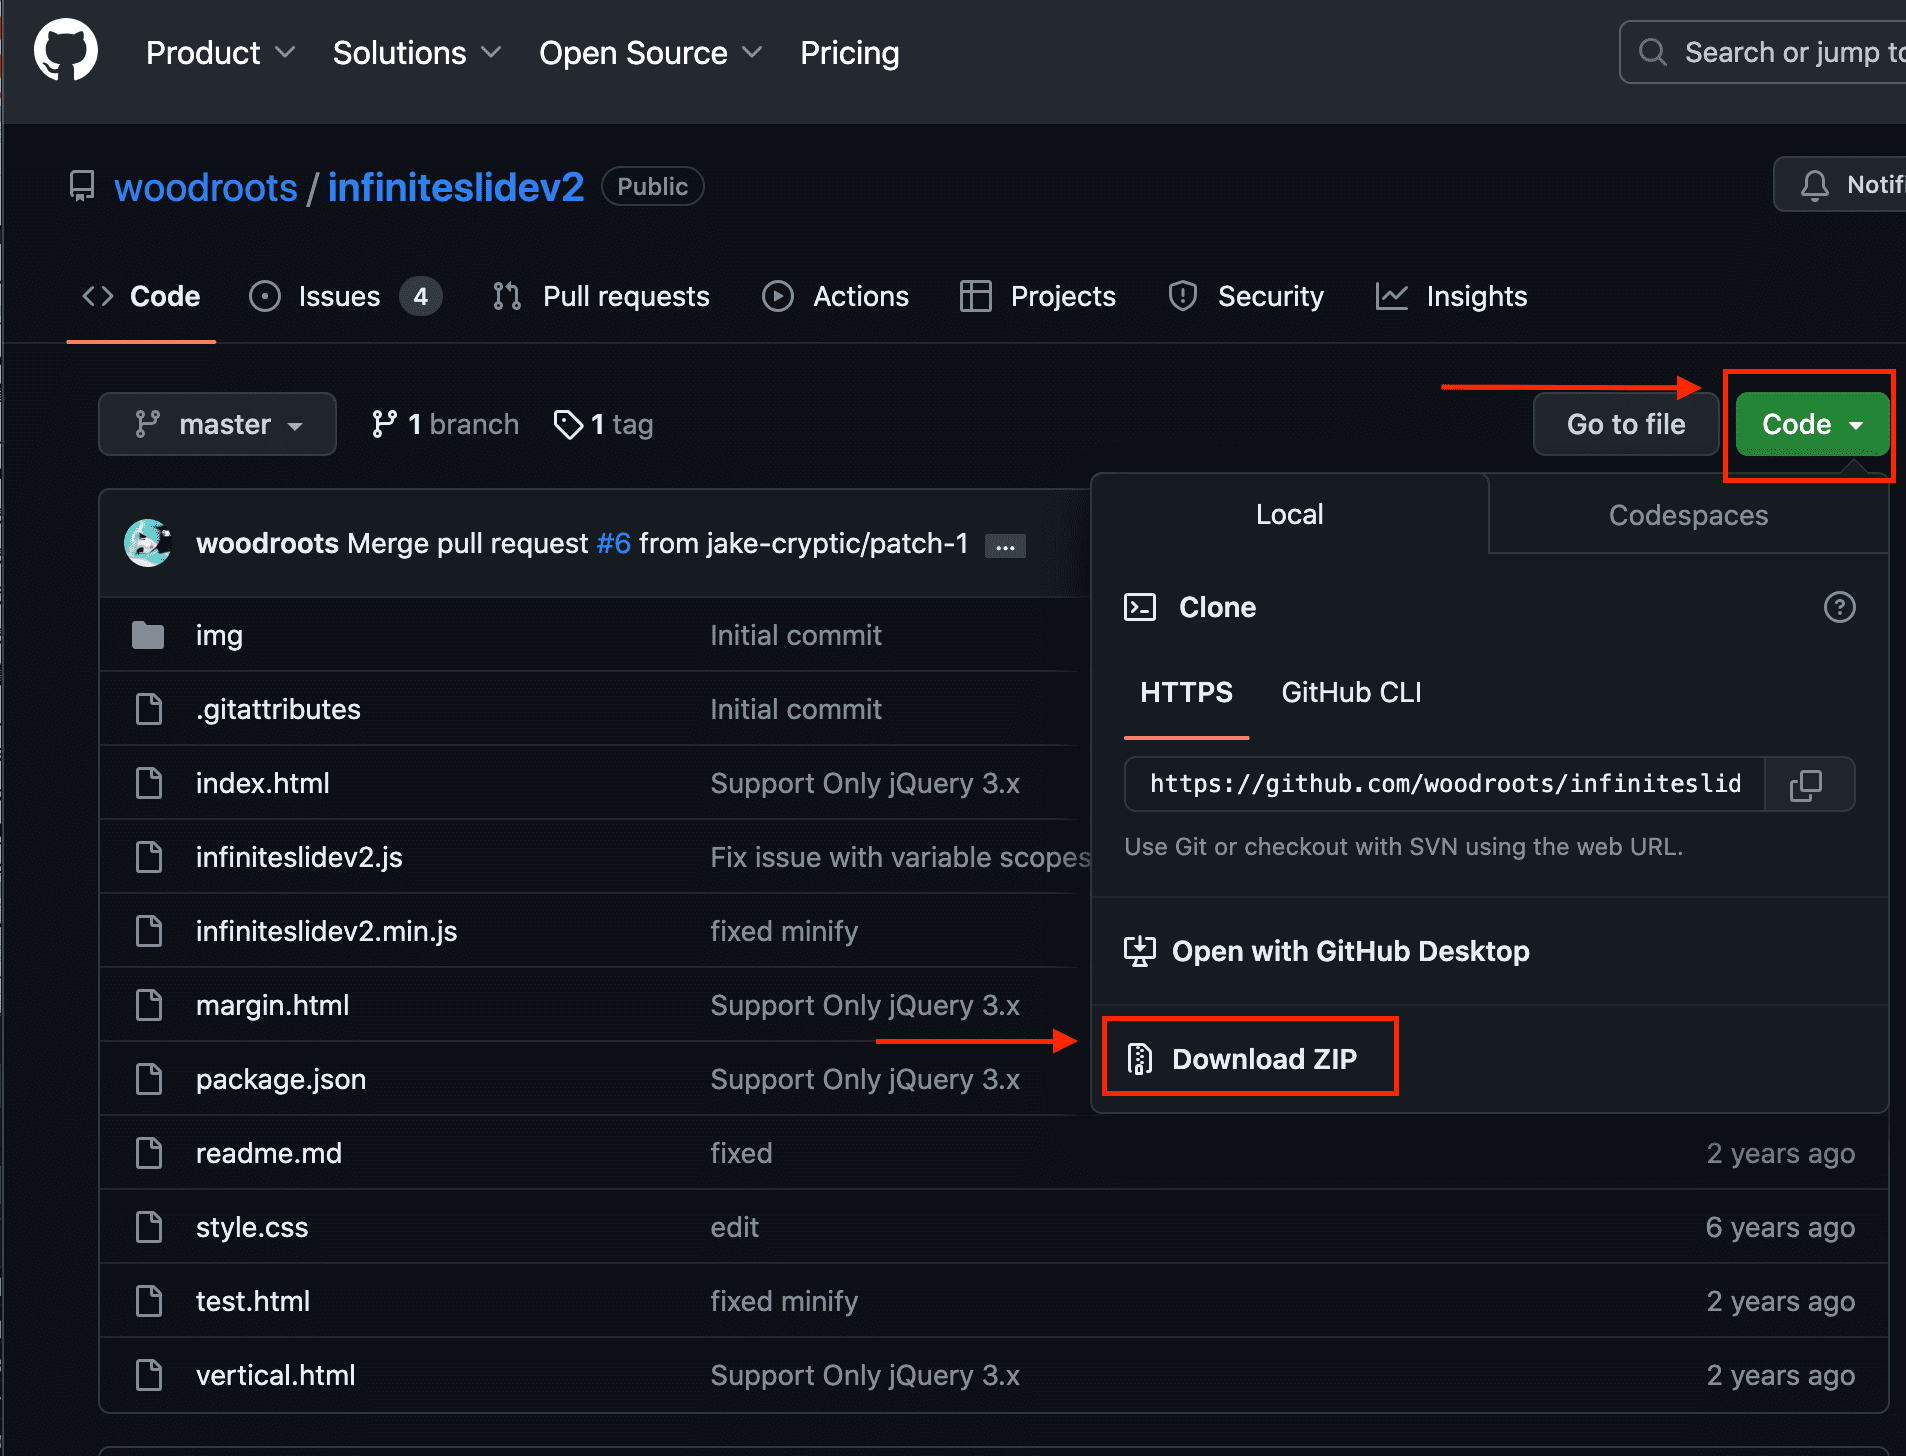
Task: Switch to the Insights tab
Action: pos(1451,296)
